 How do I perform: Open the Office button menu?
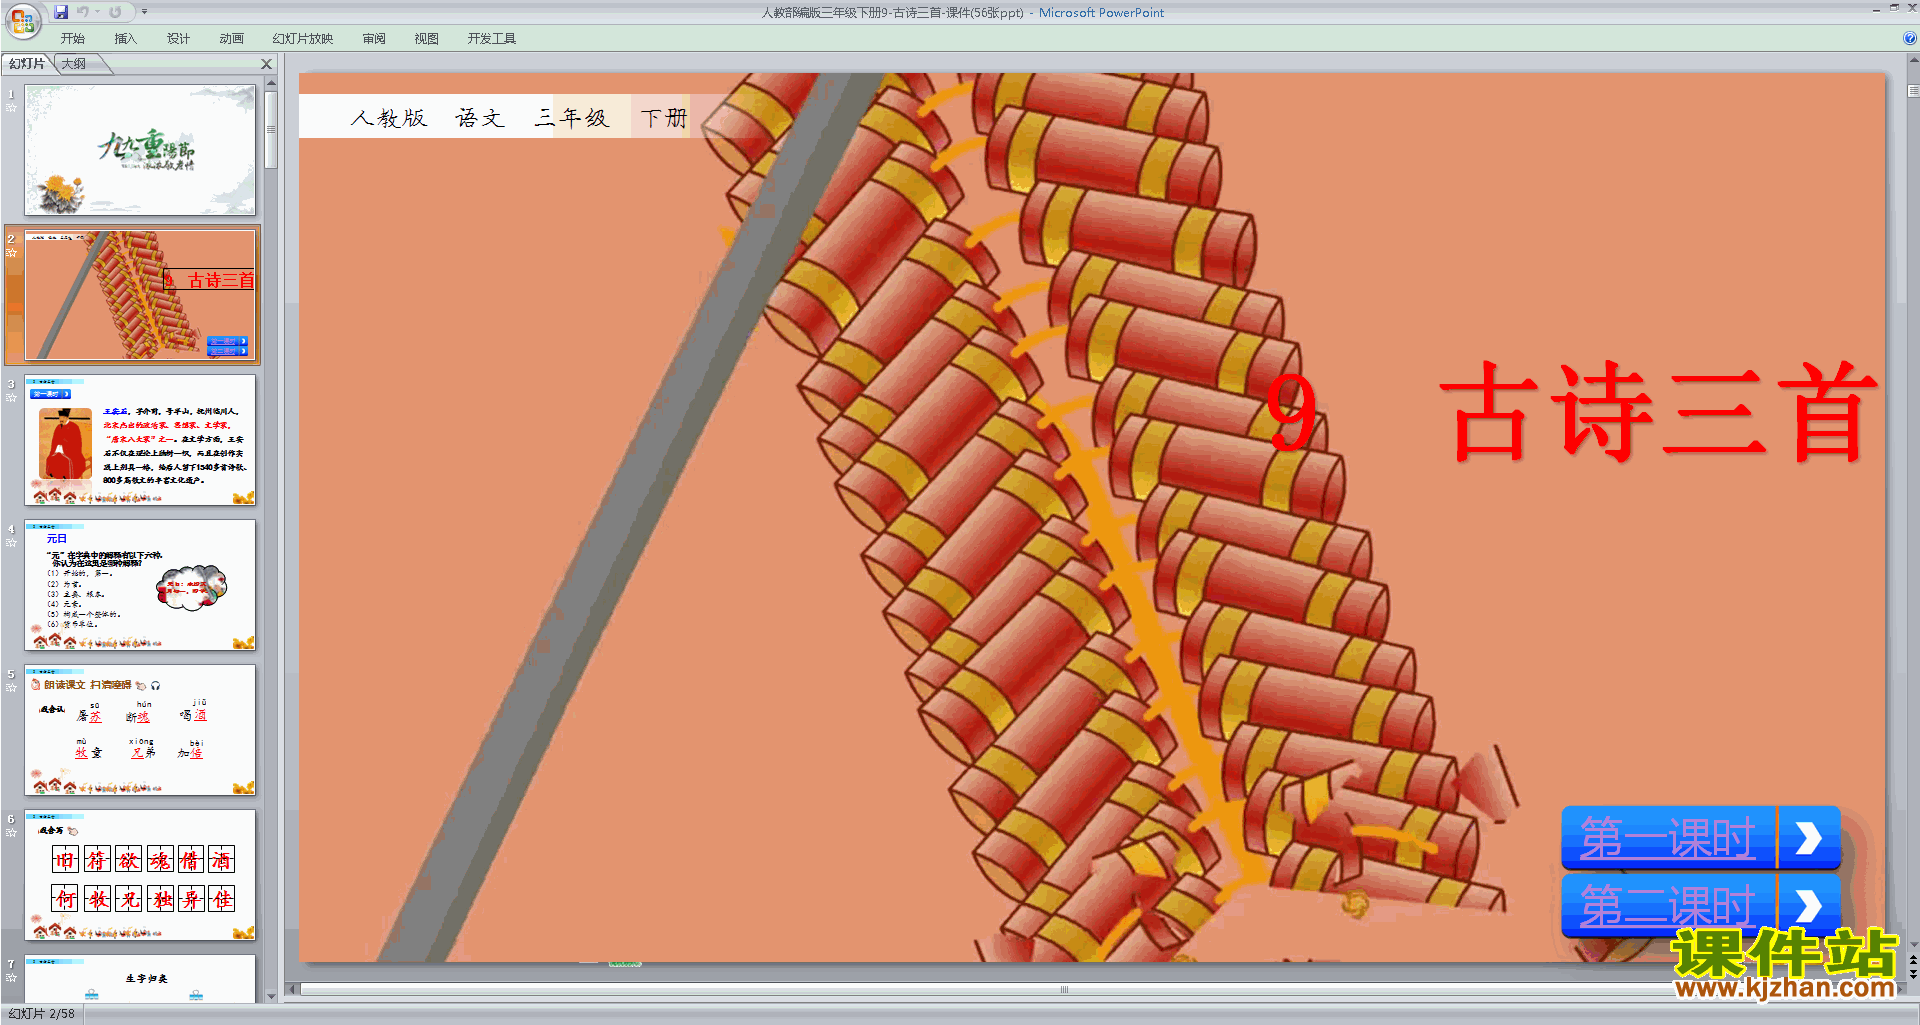[22, 20]
